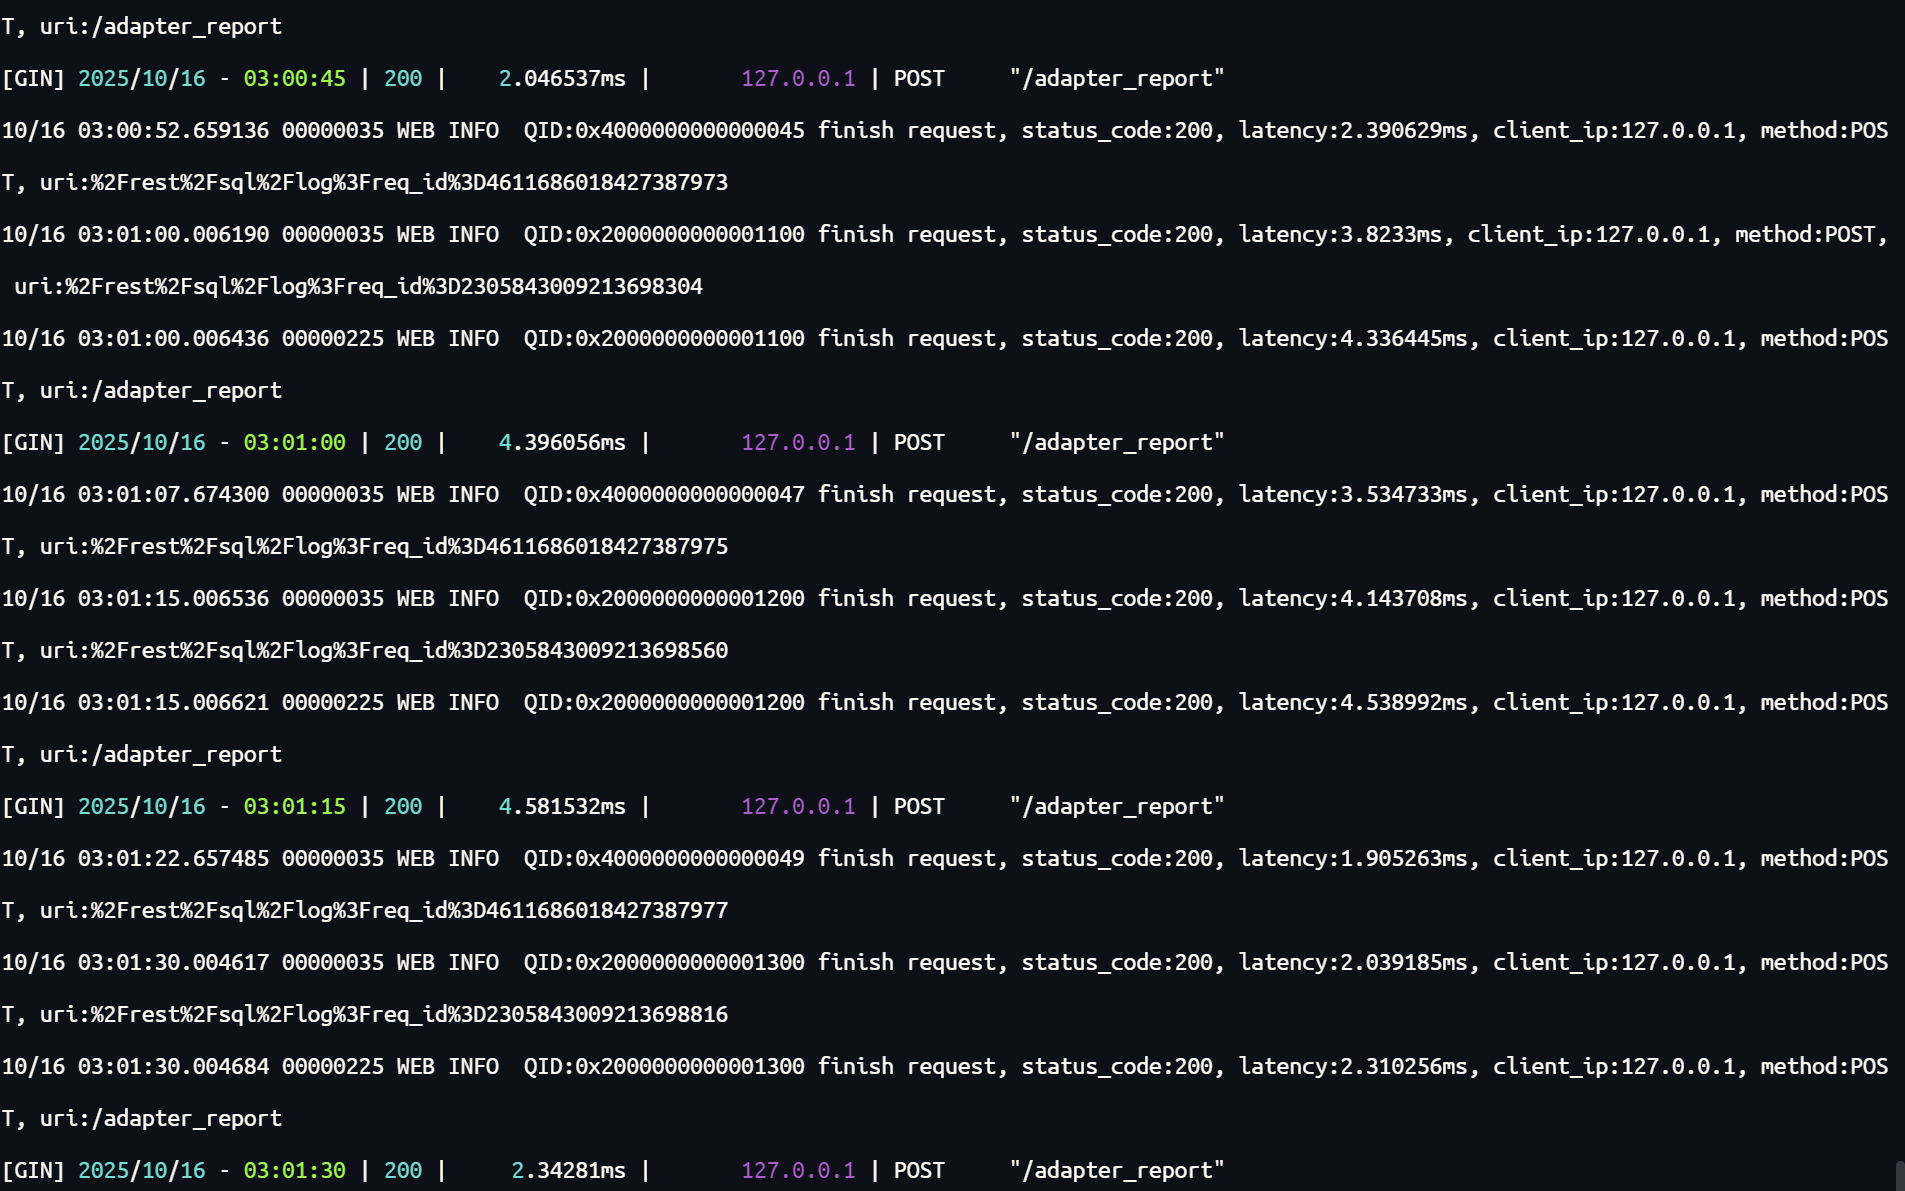Click the latency:4.143708ms value
This screenshot has height=1191, width=1905.
pyautogui.click(x=1353, y=599)
